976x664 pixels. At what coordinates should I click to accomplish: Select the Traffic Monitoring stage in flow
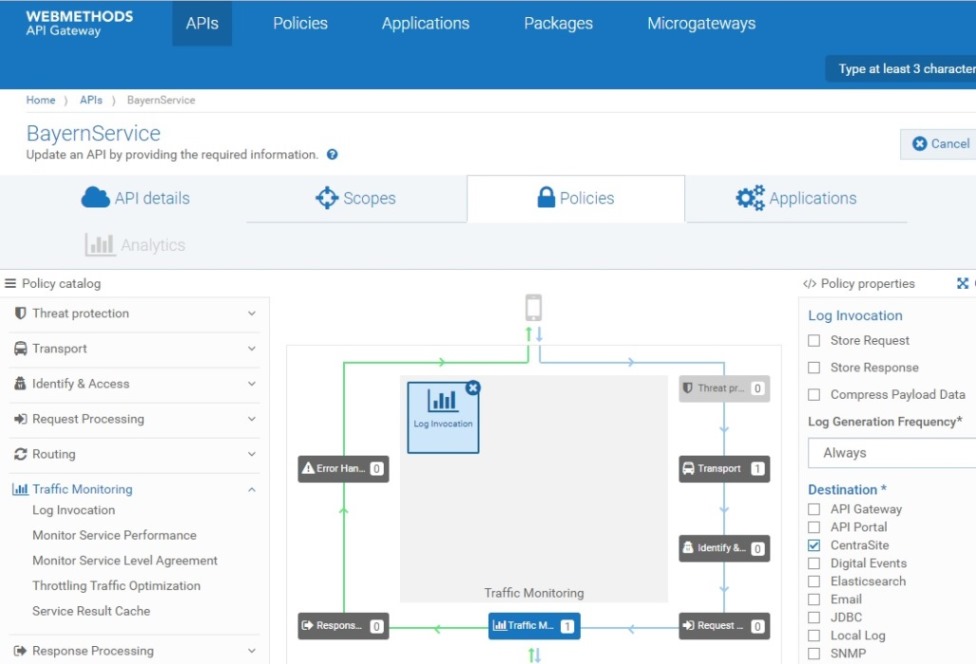pyautogui.click(x=534, y=626)
